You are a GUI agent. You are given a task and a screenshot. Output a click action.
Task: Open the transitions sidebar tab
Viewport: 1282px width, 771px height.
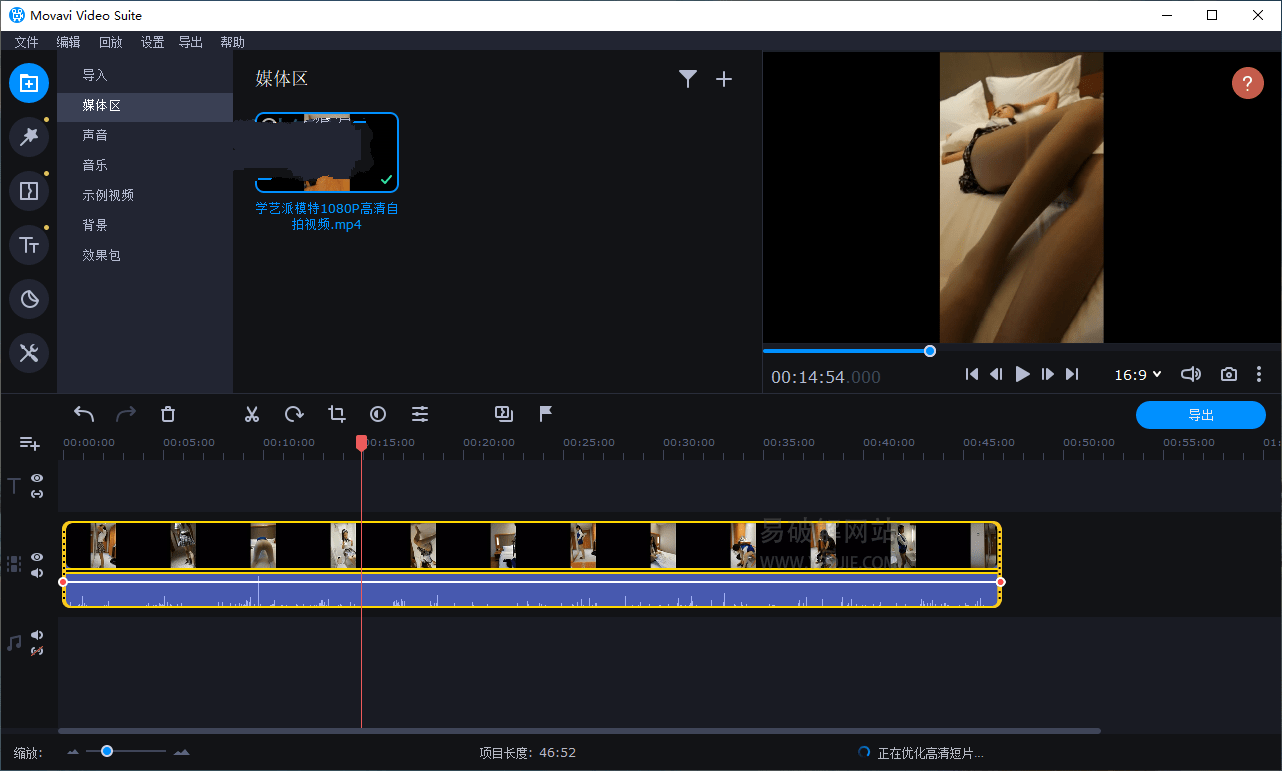(x=29, y=191)
